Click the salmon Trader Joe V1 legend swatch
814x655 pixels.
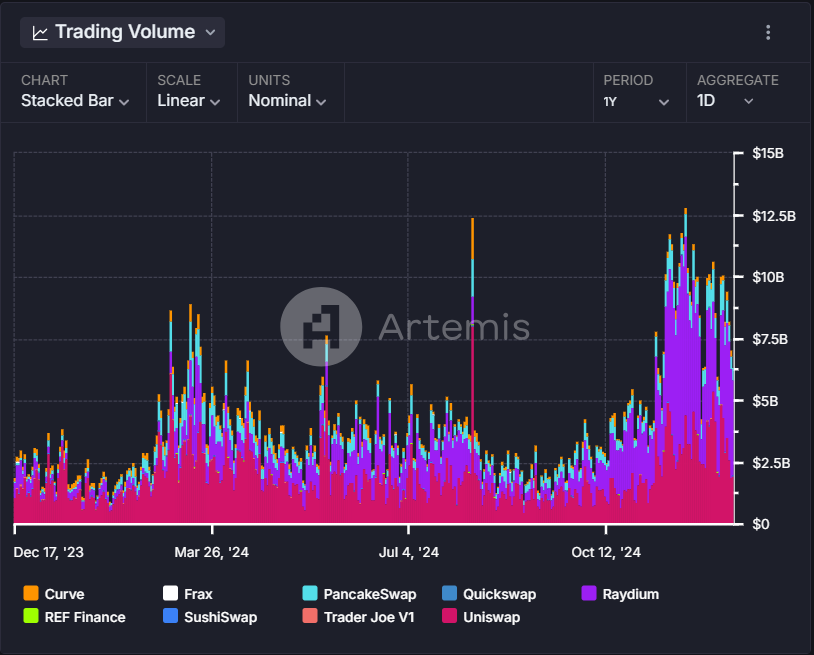pos(310,616)
